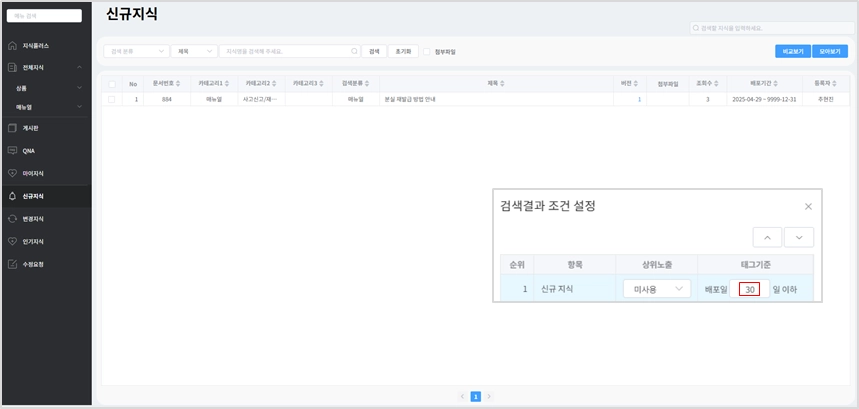Sort by 등록자 column arrows
This screenshot has height=409, width=859.
(x=835, y=84)
